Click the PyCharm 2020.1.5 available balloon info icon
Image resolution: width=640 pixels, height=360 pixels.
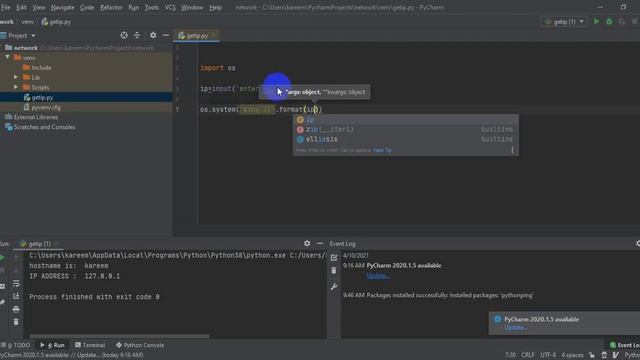[x=497, y=319]
